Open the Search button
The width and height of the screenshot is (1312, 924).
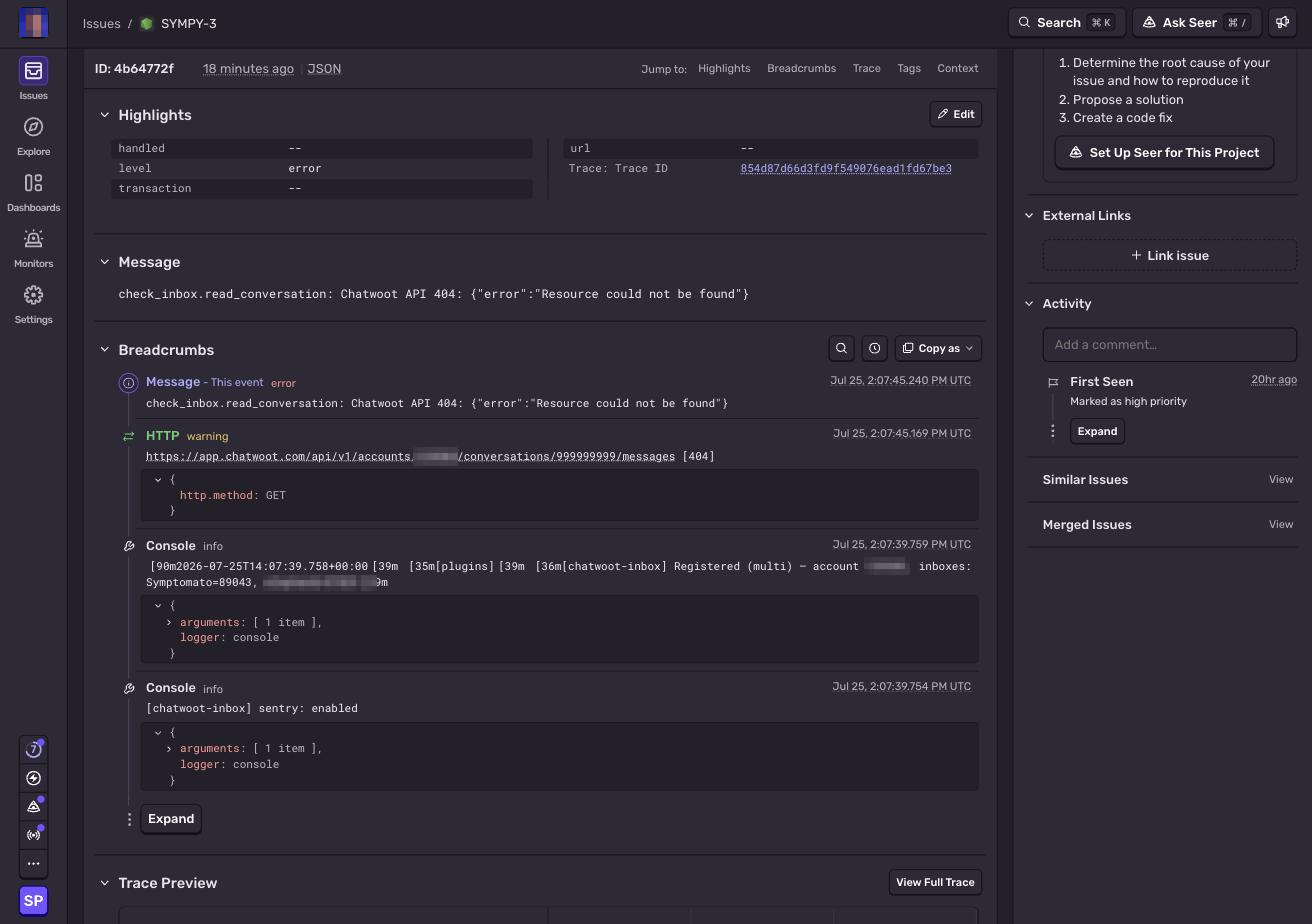pos(1067,22)
